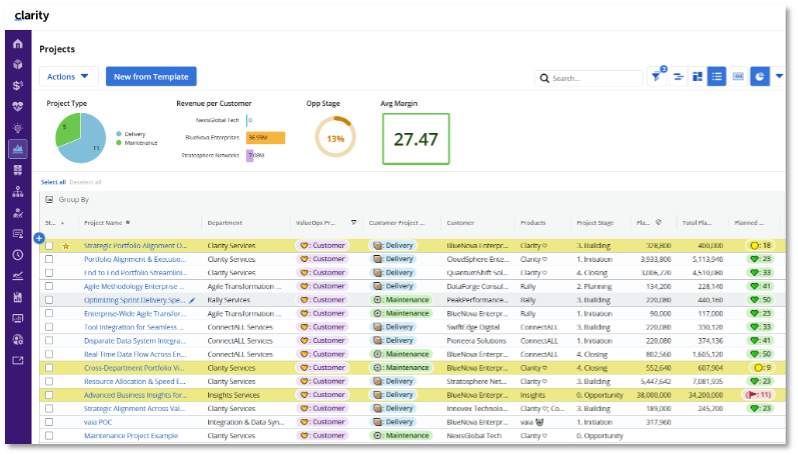This screenshot has width=798, height=455.
Task: Check the box for Portfolio Alignment & Execution row
Action: tap(49, 258)
